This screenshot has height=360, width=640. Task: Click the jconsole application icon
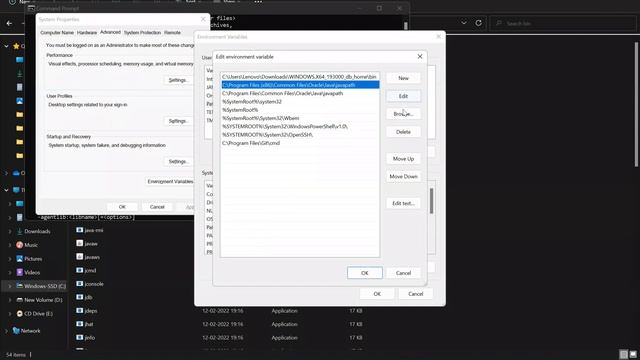(80, 284)
